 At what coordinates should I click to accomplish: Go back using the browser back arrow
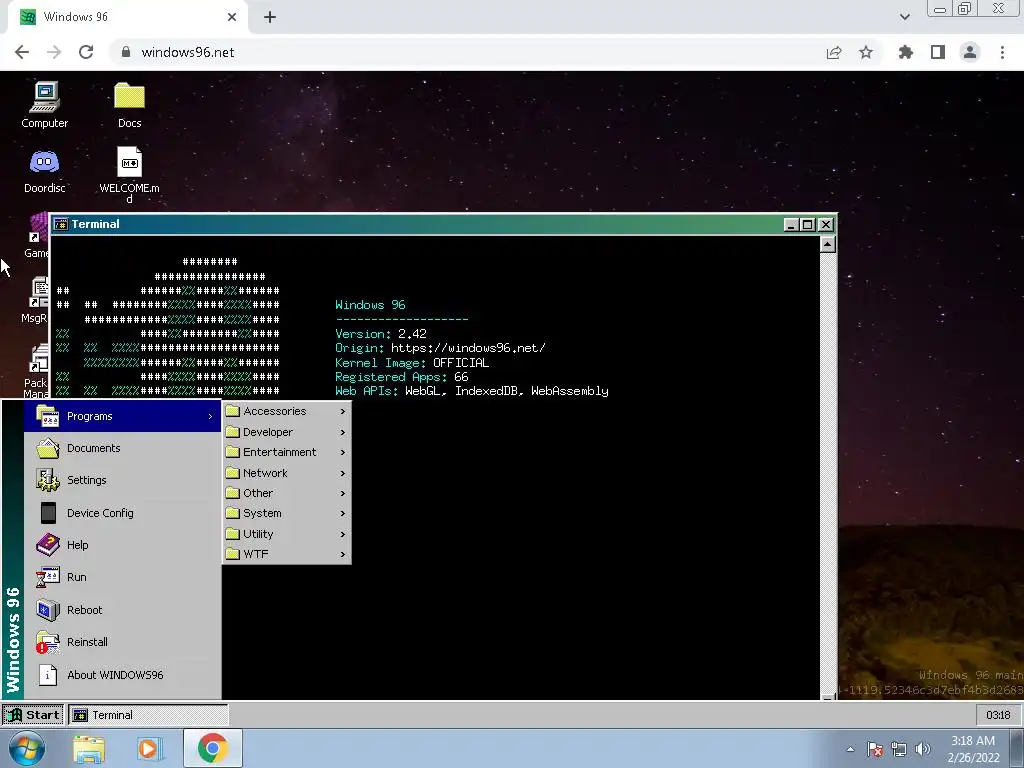click(22, 52)
